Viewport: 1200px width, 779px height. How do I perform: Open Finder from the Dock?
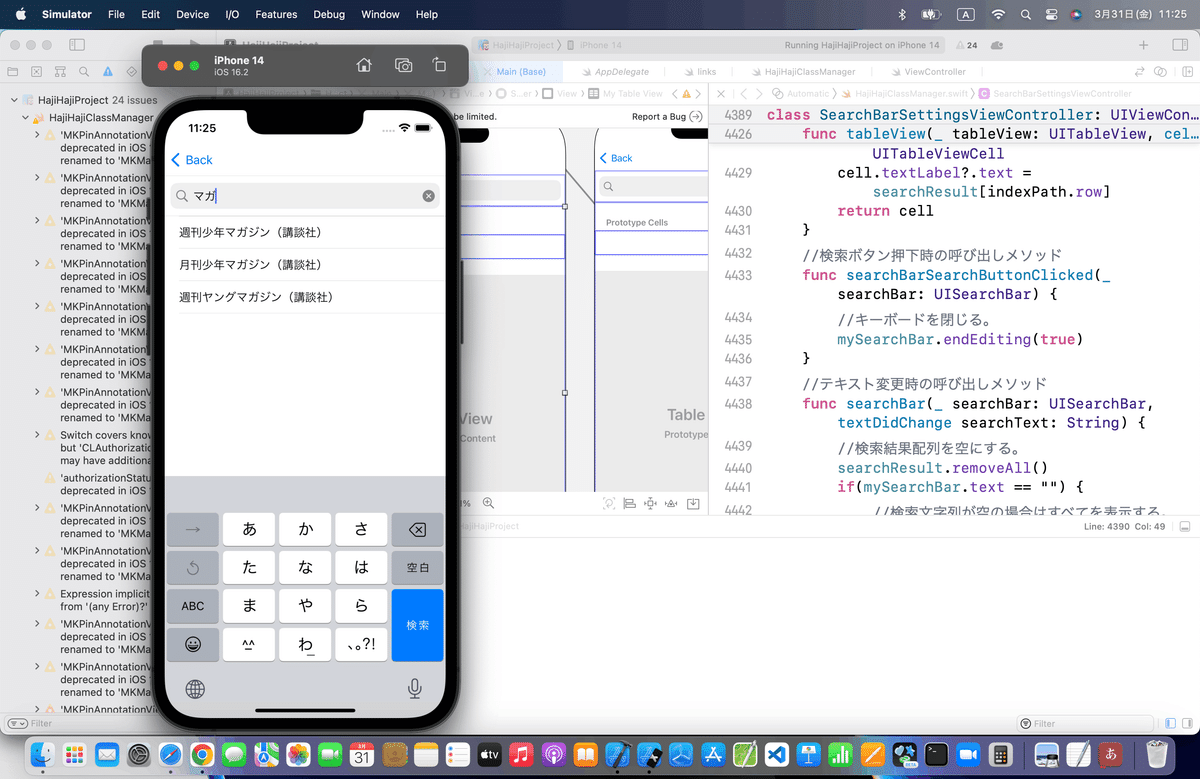(42, 754)
